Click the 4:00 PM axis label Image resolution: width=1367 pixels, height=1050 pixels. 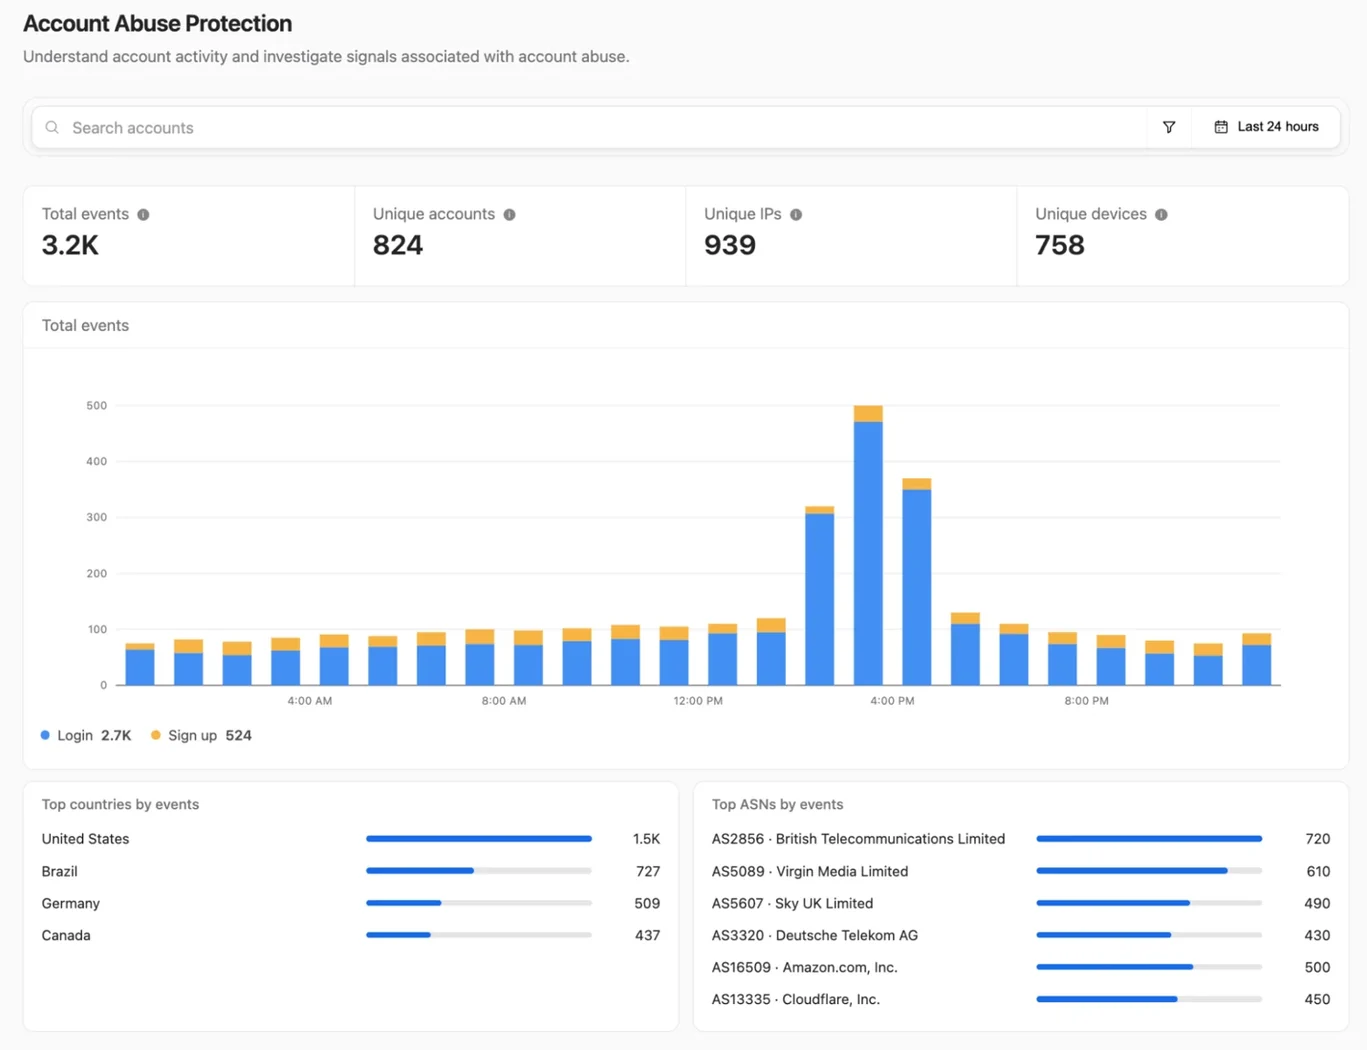point(892,701)
